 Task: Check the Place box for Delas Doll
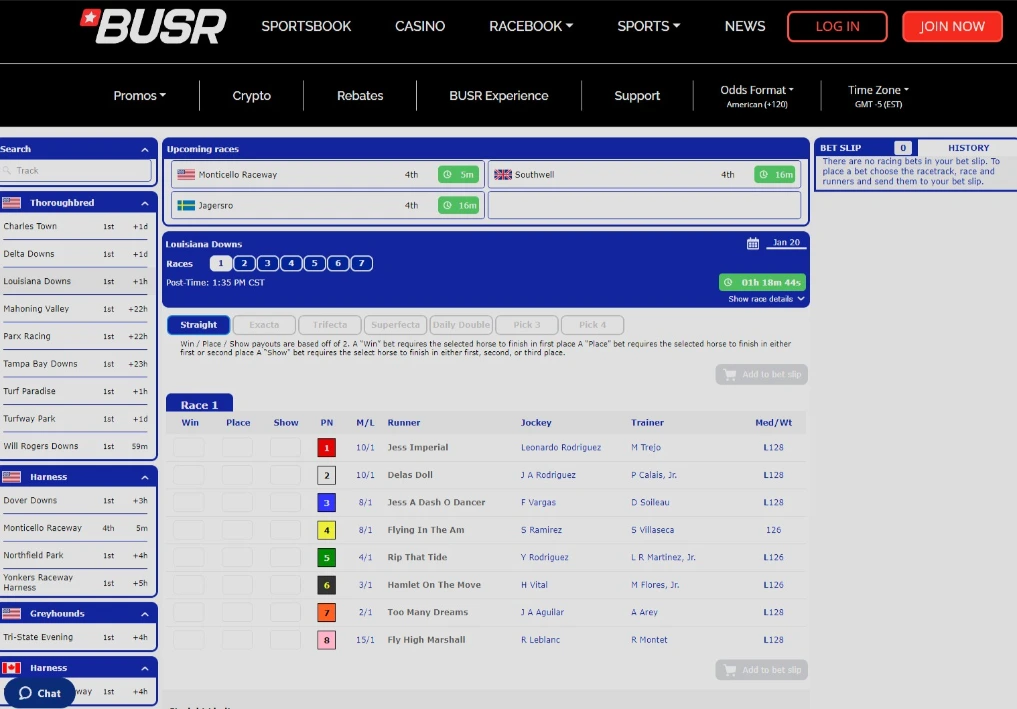click(237, 474)
